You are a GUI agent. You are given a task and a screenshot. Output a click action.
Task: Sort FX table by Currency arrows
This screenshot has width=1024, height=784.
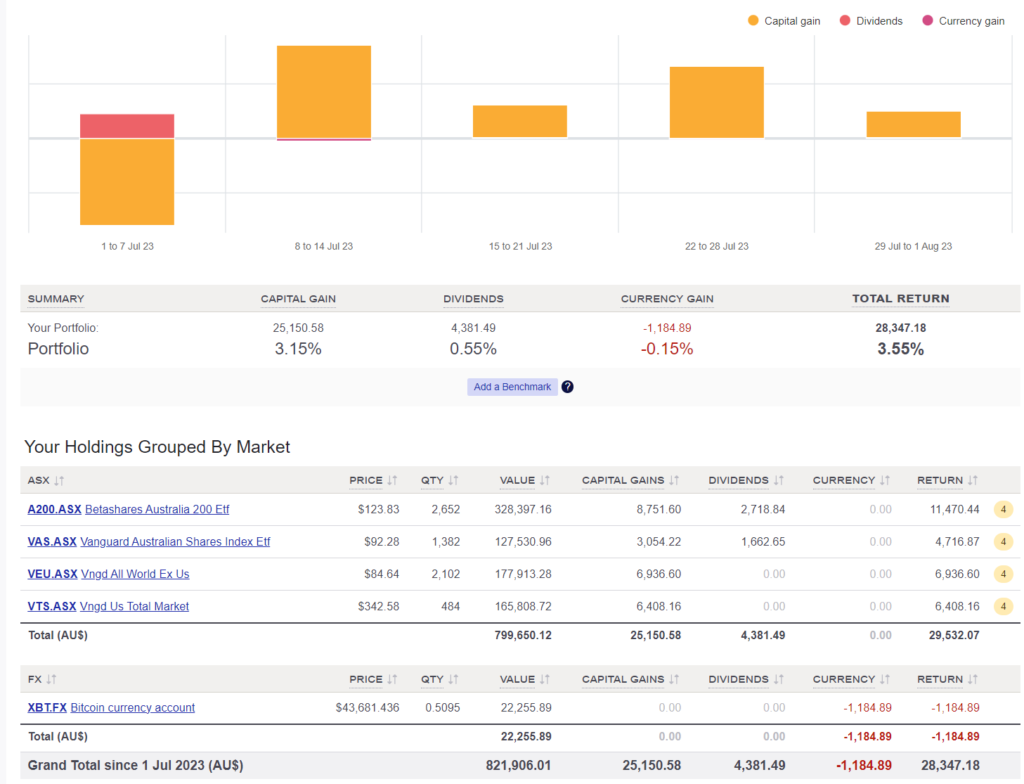point(884,680)
